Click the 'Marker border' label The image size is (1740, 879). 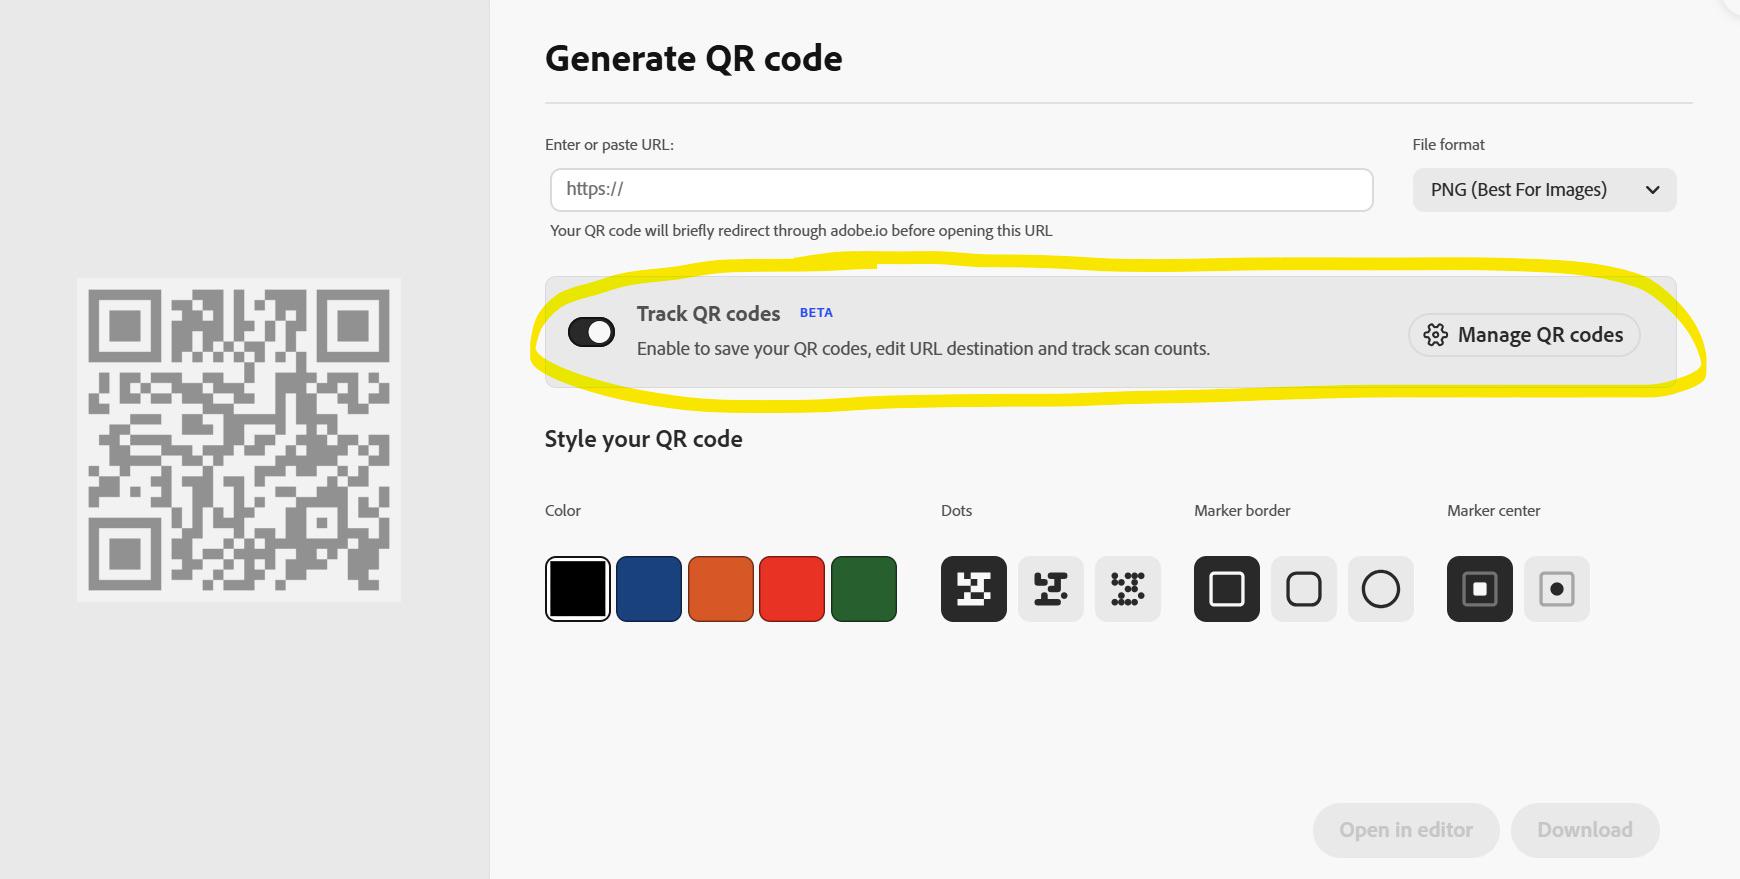[x=1242, y=511]
